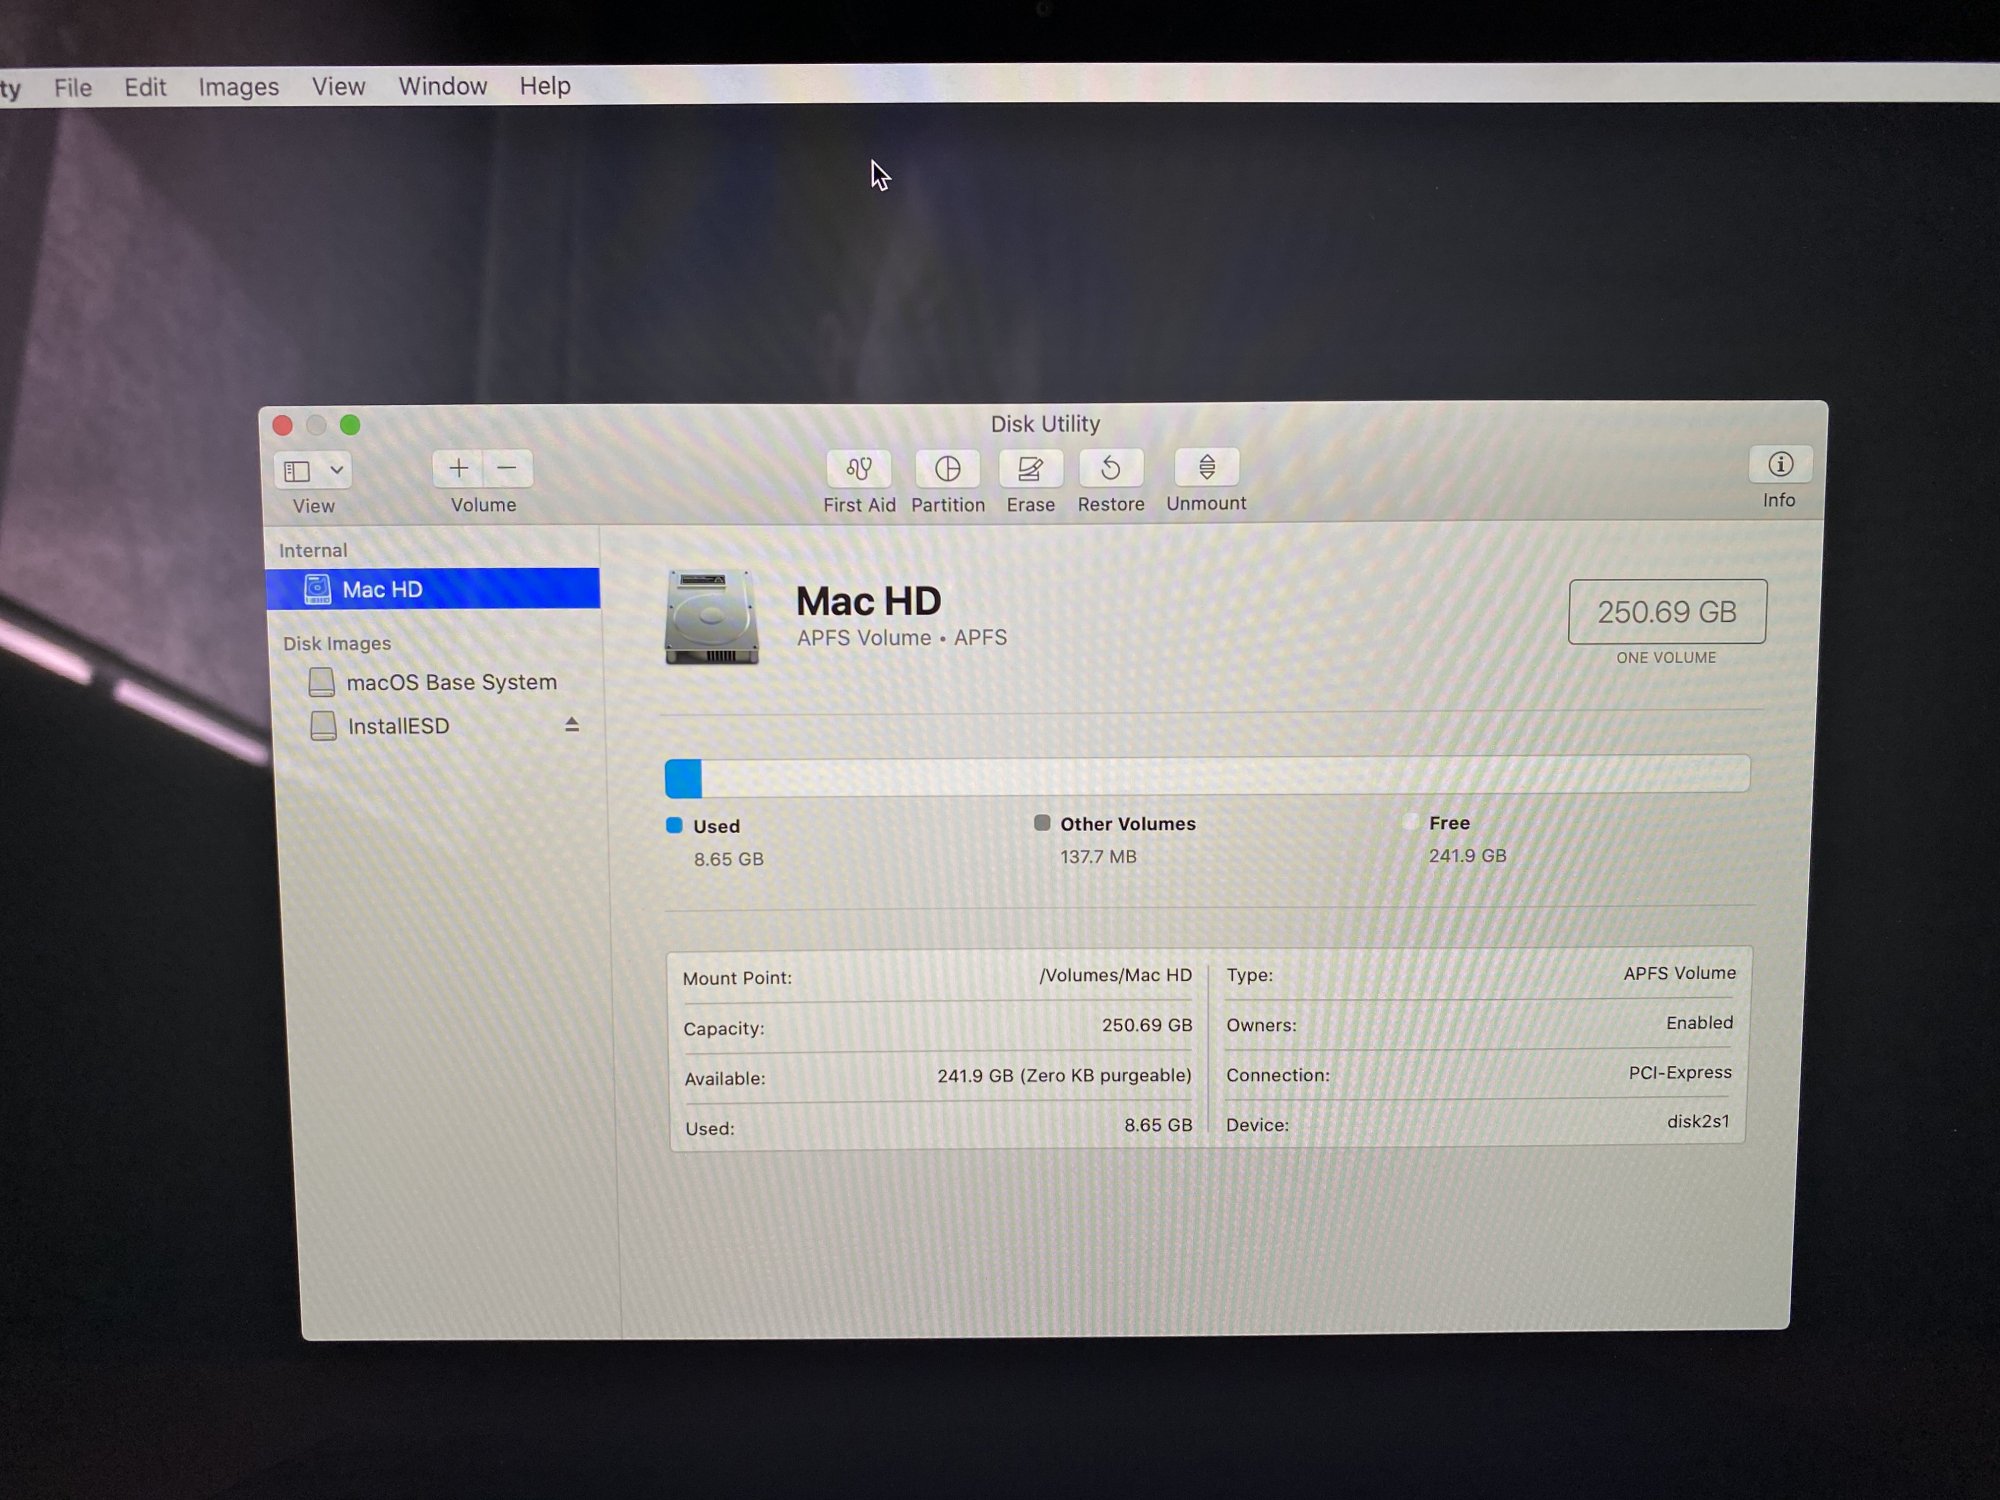This screenshot has width=2000, height=1500.
Task: Click the Mac HD drive thumbnail image
Action: pos(711,617)
